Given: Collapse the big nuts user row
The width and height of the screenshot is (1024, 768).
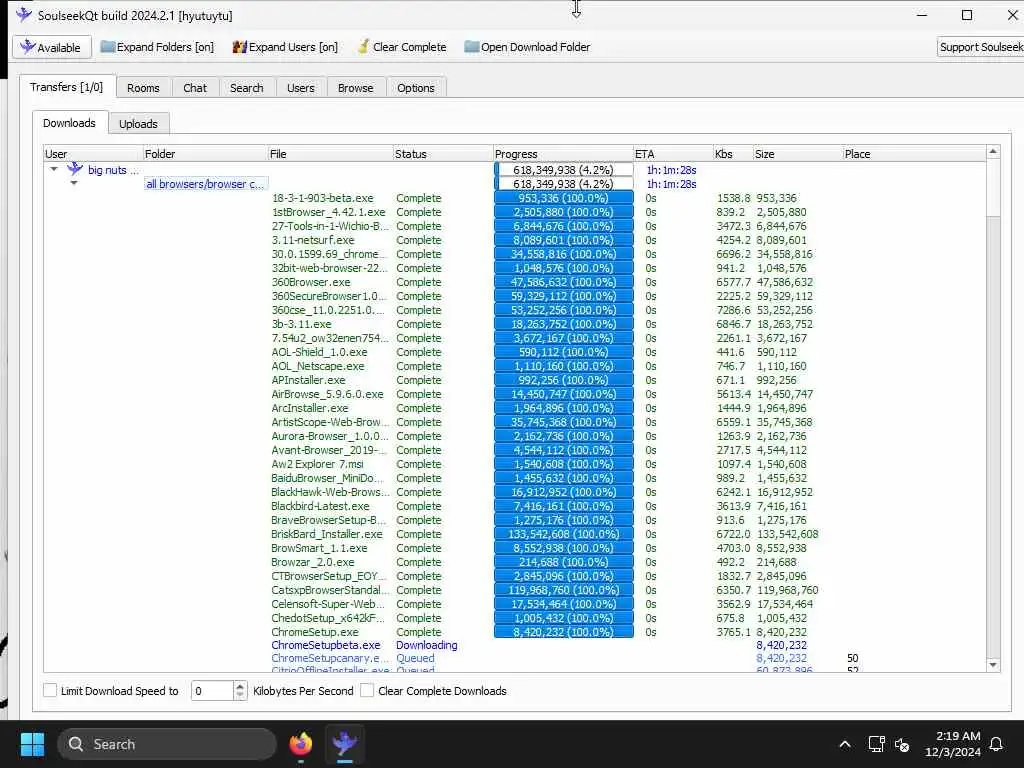Looking at the screenshot, I should tap(54, 169).
